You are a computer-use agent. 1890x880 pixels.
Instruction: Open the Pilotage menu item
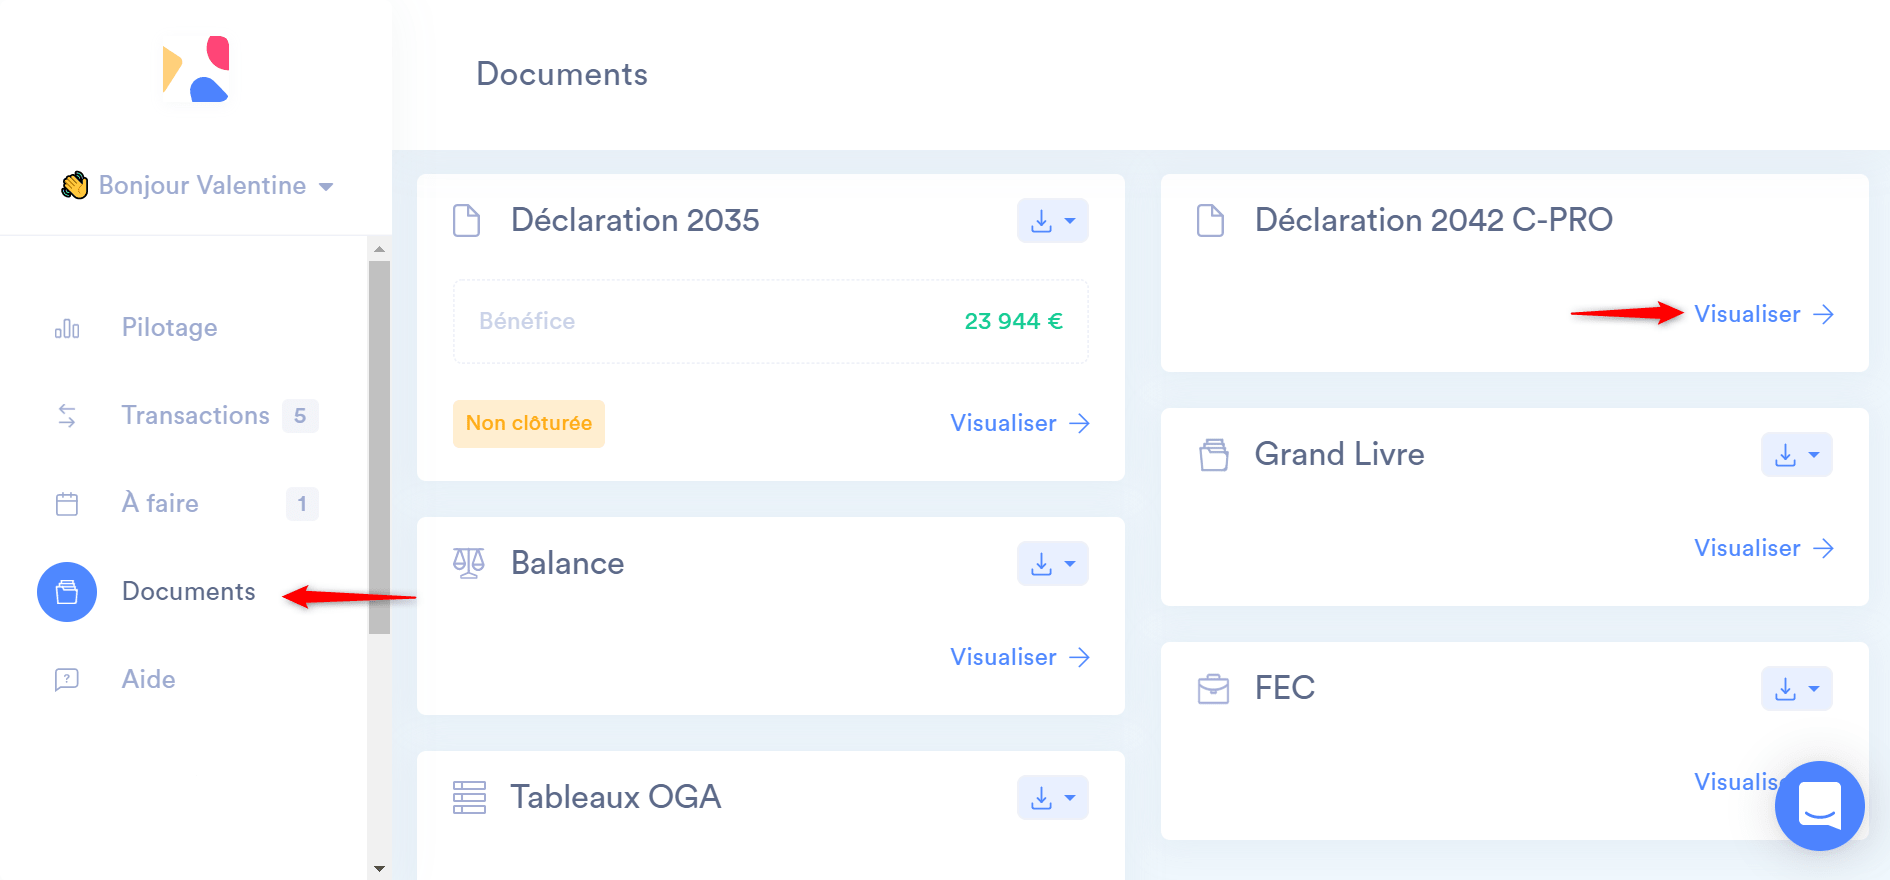pos(169,328)
